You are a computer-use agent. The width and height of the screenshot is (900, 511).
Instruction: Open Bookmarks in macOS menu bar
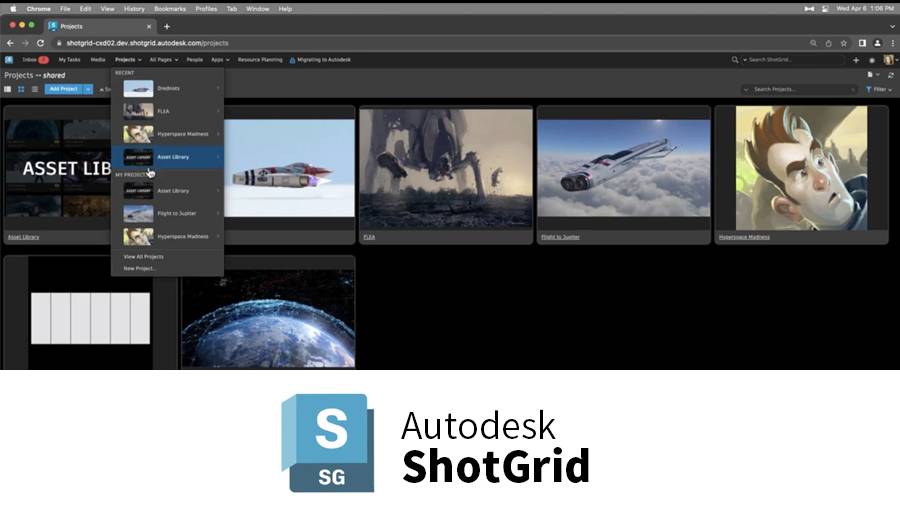[170, 9]
